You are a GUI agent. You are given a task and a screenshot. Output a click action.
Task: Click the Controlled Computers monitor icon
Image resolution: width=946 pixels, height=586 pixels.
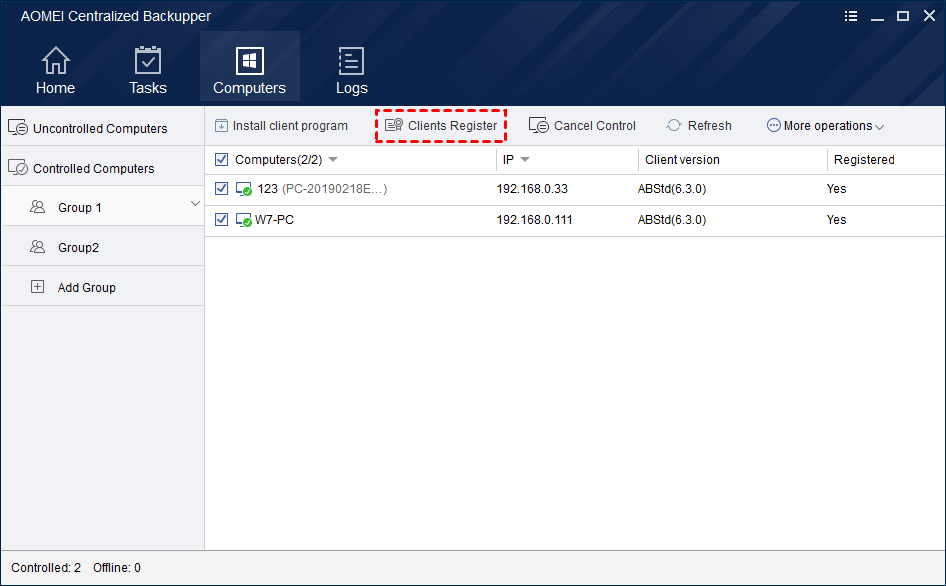(x=17, y=167)
